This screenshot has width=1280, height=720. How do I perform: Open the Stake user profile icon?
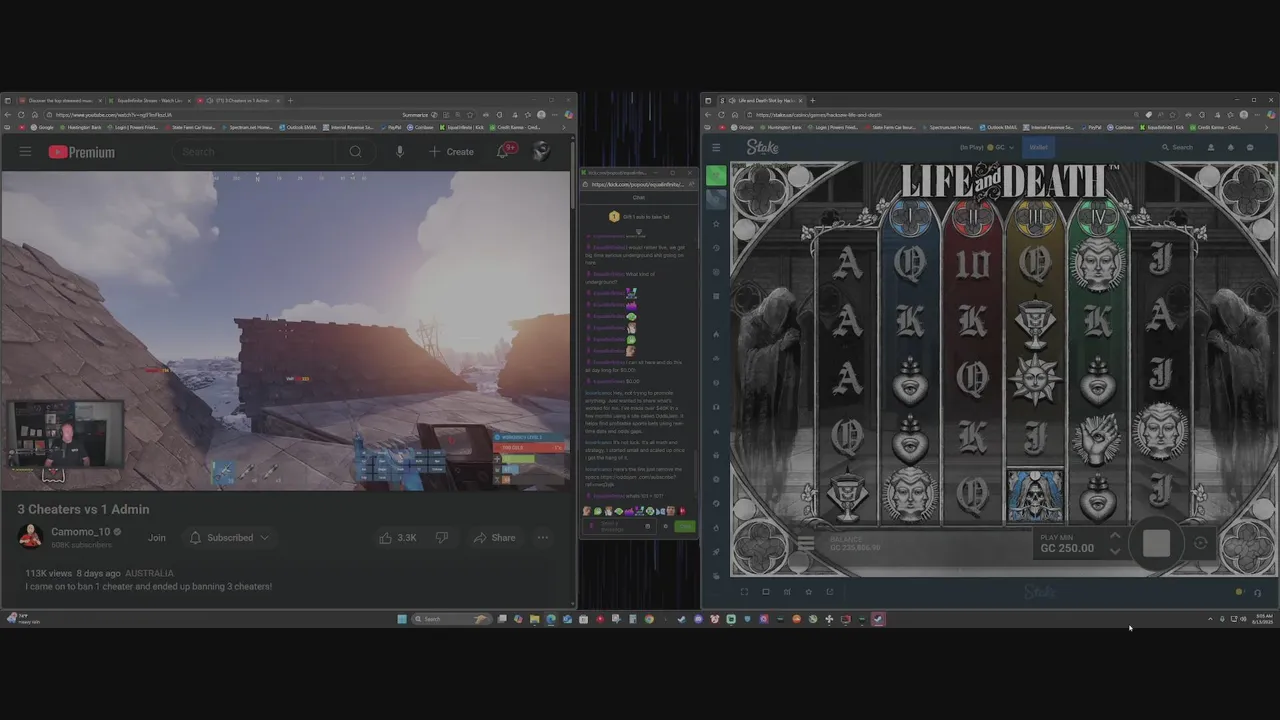(x=1211, y=147)
